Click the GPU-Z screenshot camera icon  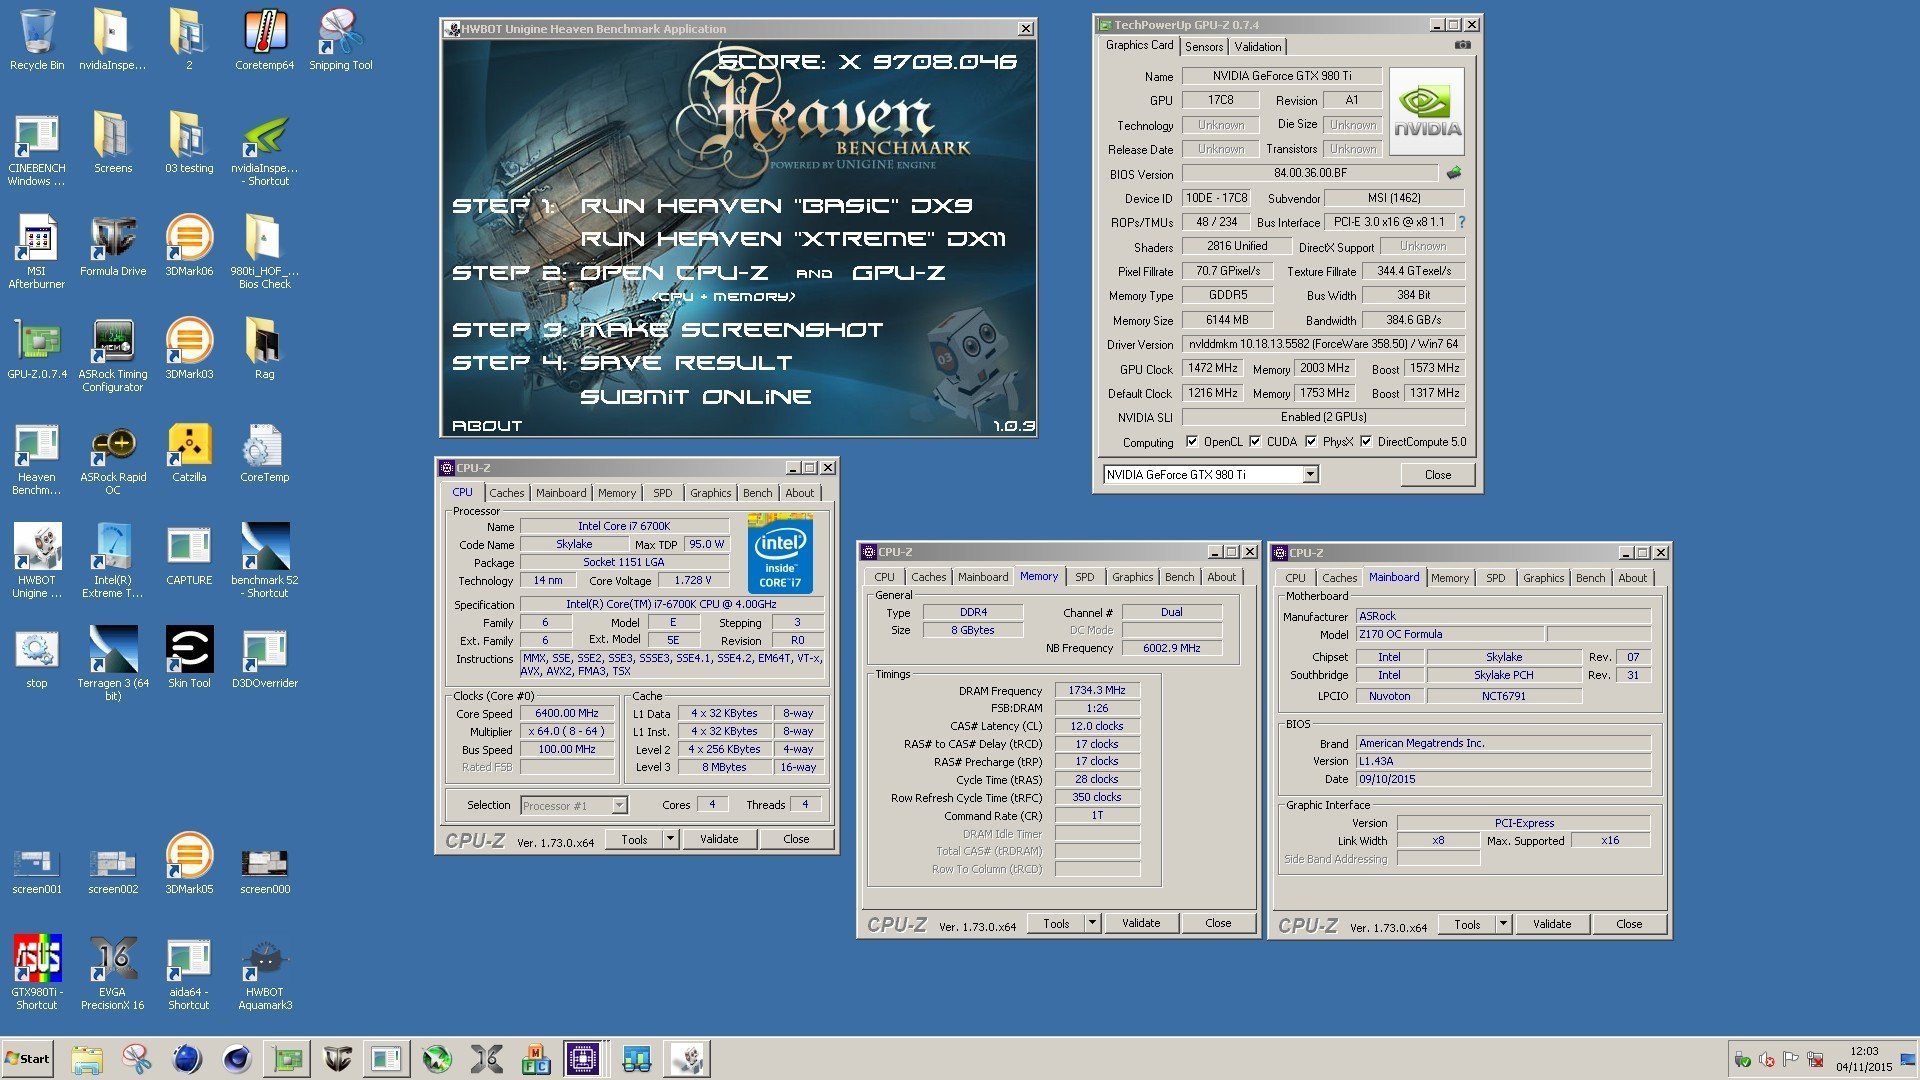coord(1462,45)
